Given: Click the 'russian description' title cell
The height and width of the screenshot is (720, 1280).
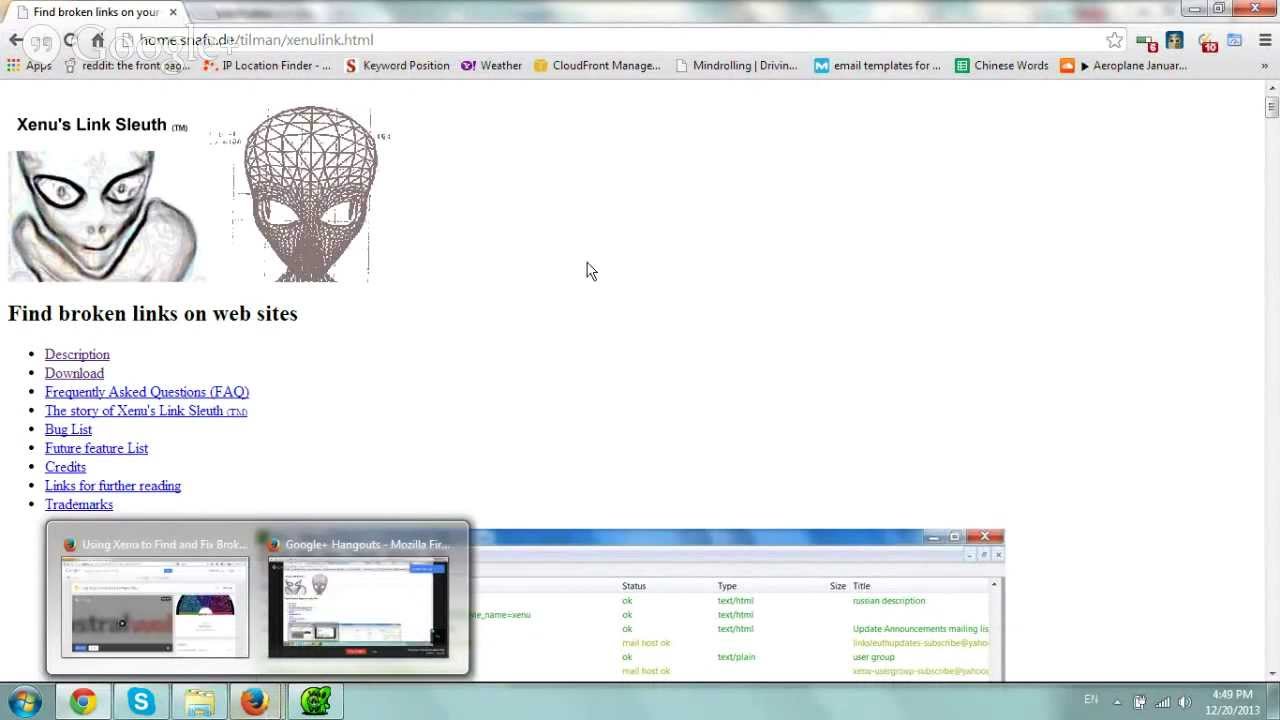Looking at the screenshot, I should [x=889, y=601].
